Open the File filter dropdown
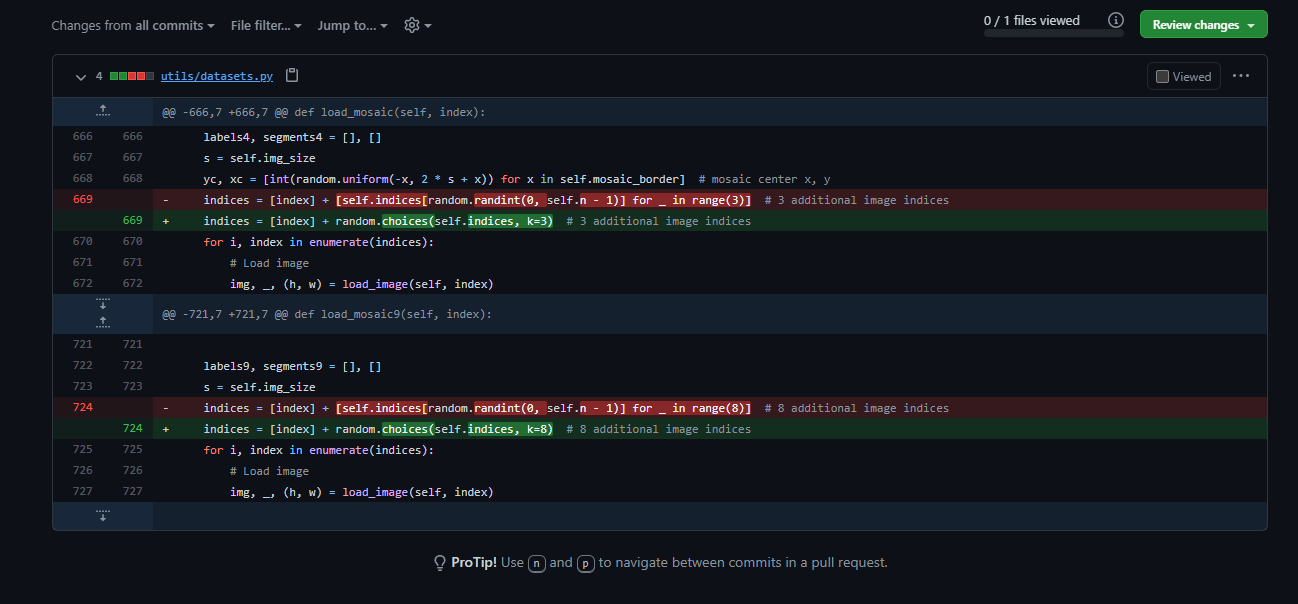This screenshot has height=604, width=1298. click(x=266, y=25)
